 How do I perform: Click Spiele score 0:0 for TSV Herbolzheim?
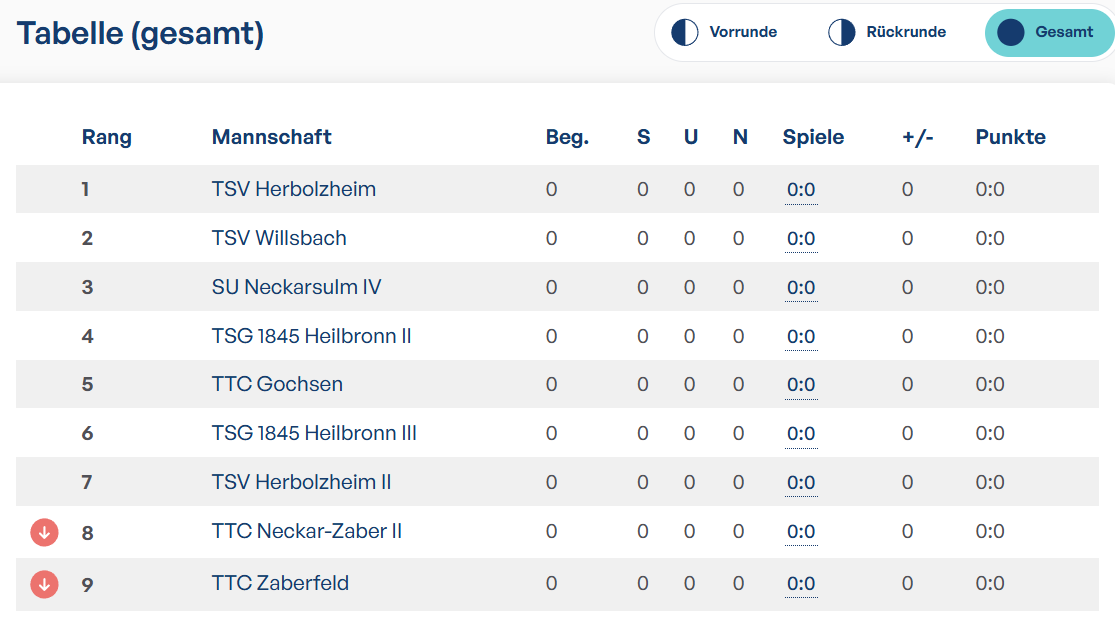coord(801,190)
